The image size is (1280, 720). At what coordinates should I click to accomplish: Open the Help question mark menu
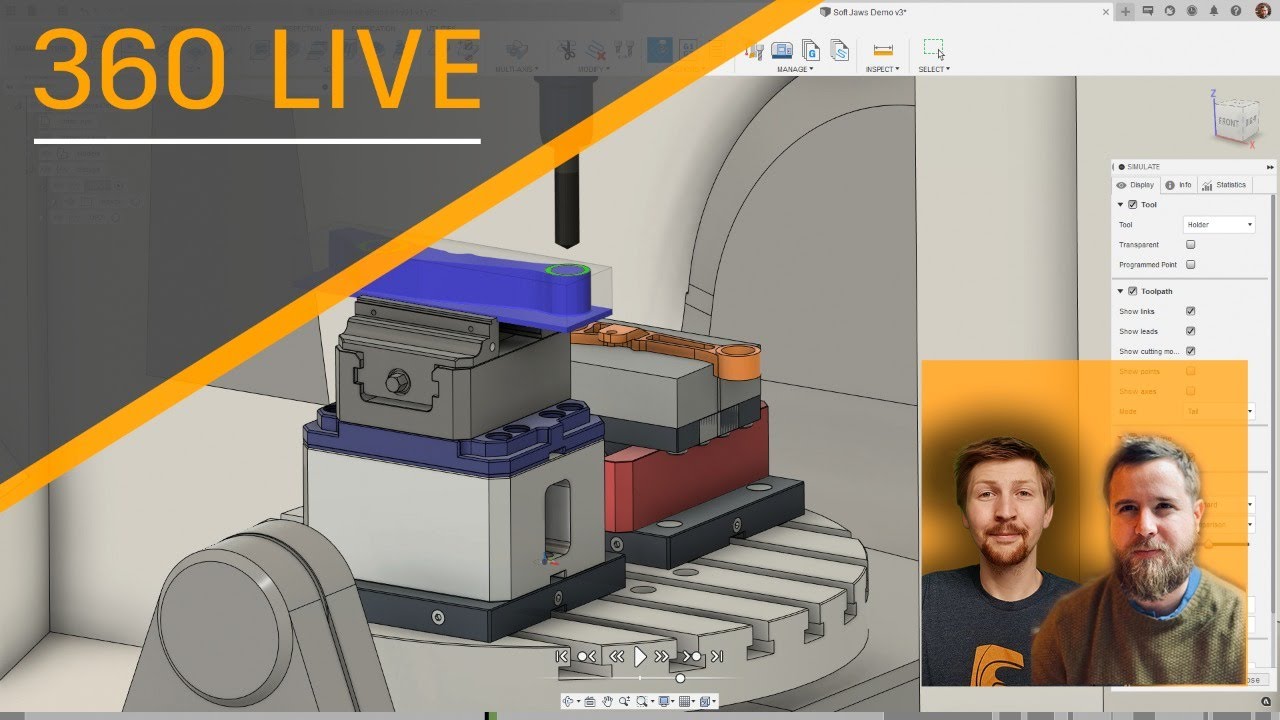click(1236, 11)
